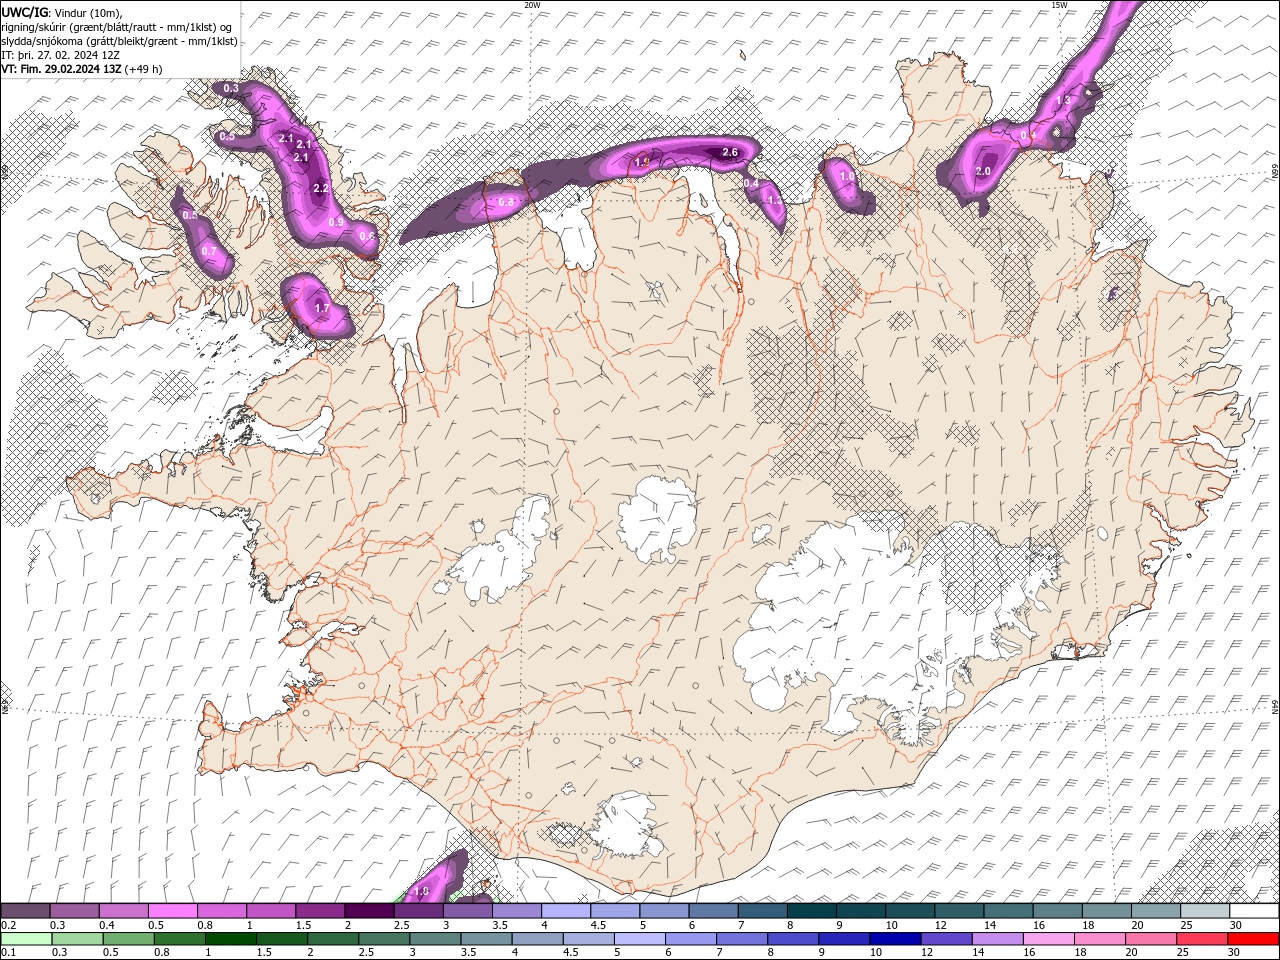Screen dimensions: 1280x960
Task: Click the 0.3 precipitation value on the map
Action: point(231,88)
